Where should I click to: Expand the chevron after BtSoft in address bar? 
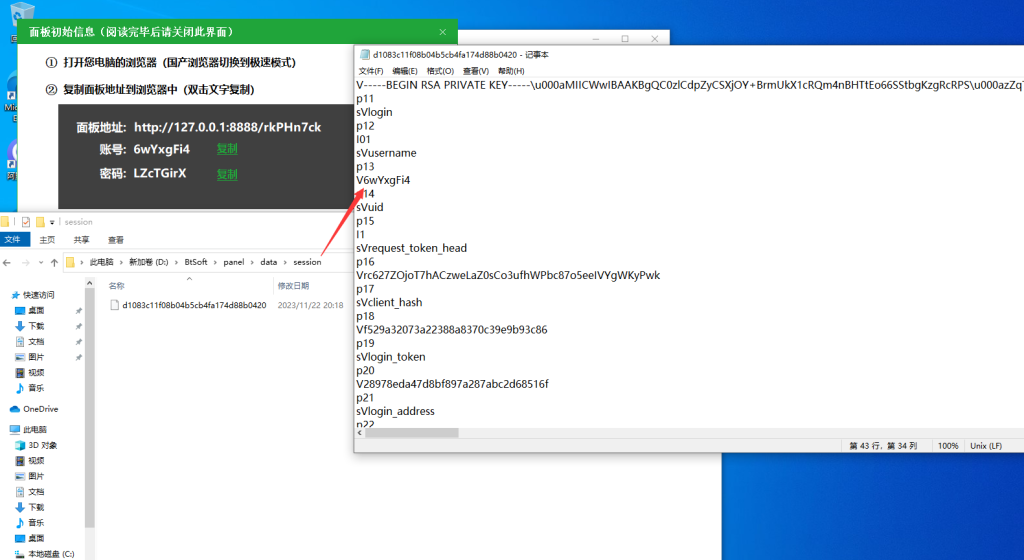[215, 262]
